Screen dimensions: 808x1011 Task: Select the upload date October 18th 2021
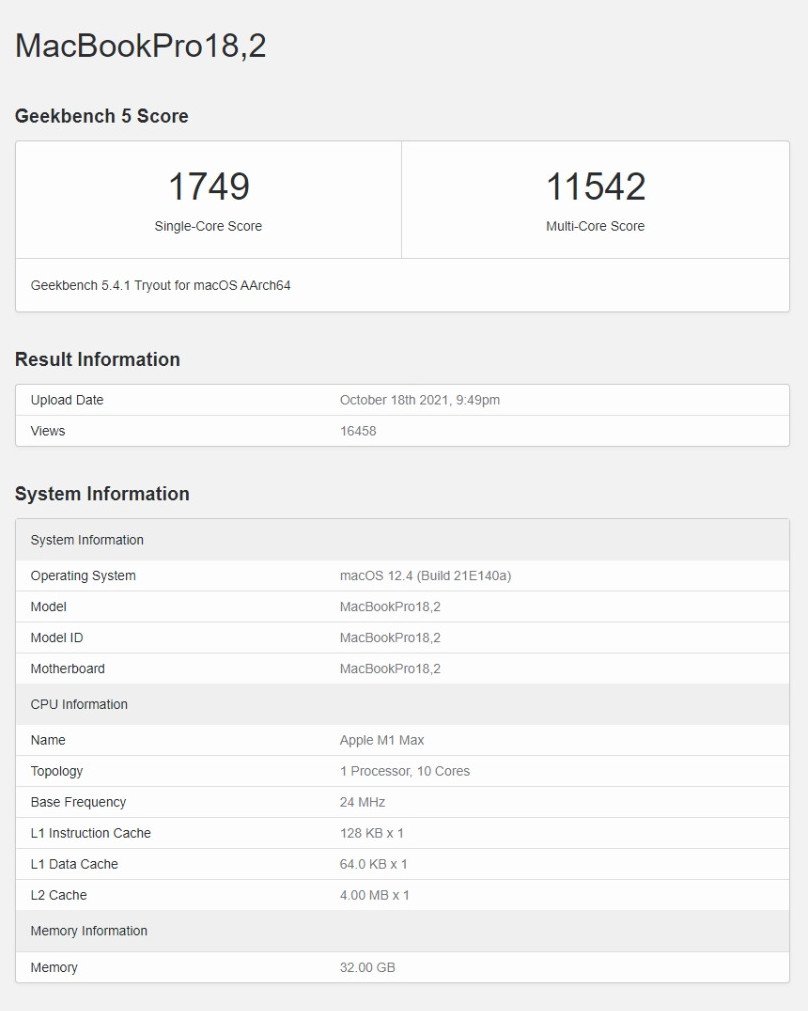419,400
